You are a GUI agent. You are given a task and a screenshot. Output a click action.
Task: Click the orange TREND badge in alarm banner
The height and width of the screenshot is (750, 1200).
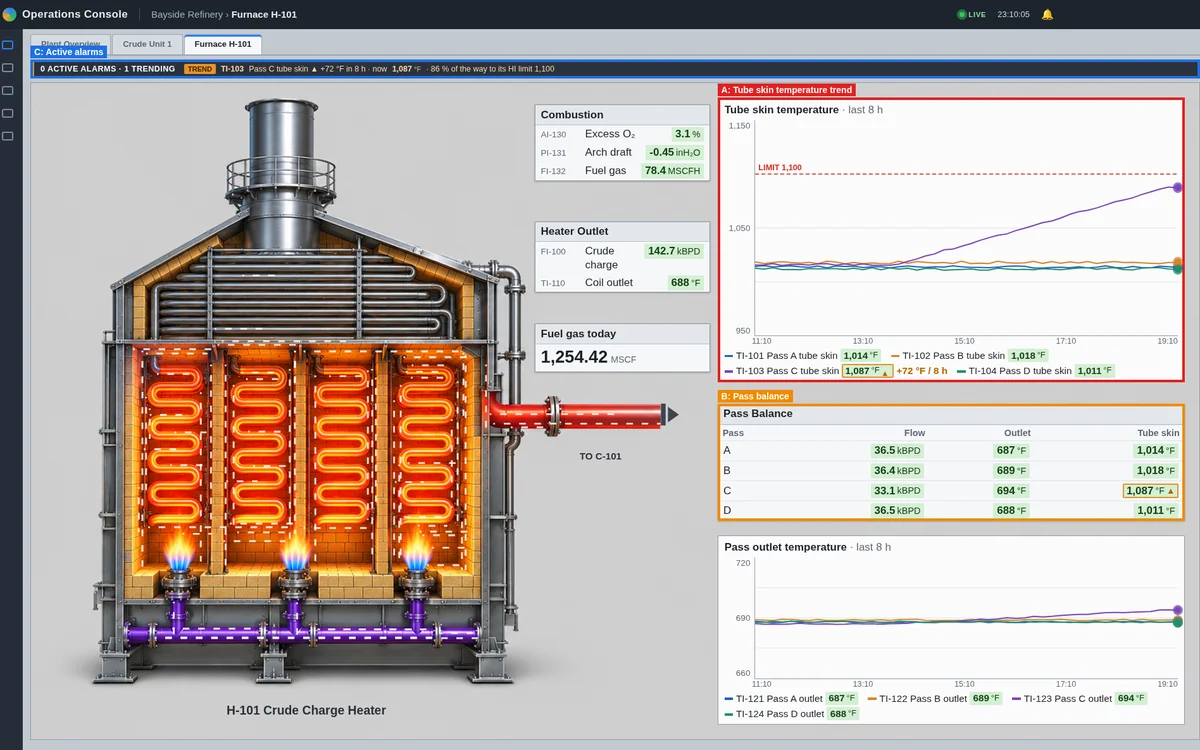tap(199, 69)
